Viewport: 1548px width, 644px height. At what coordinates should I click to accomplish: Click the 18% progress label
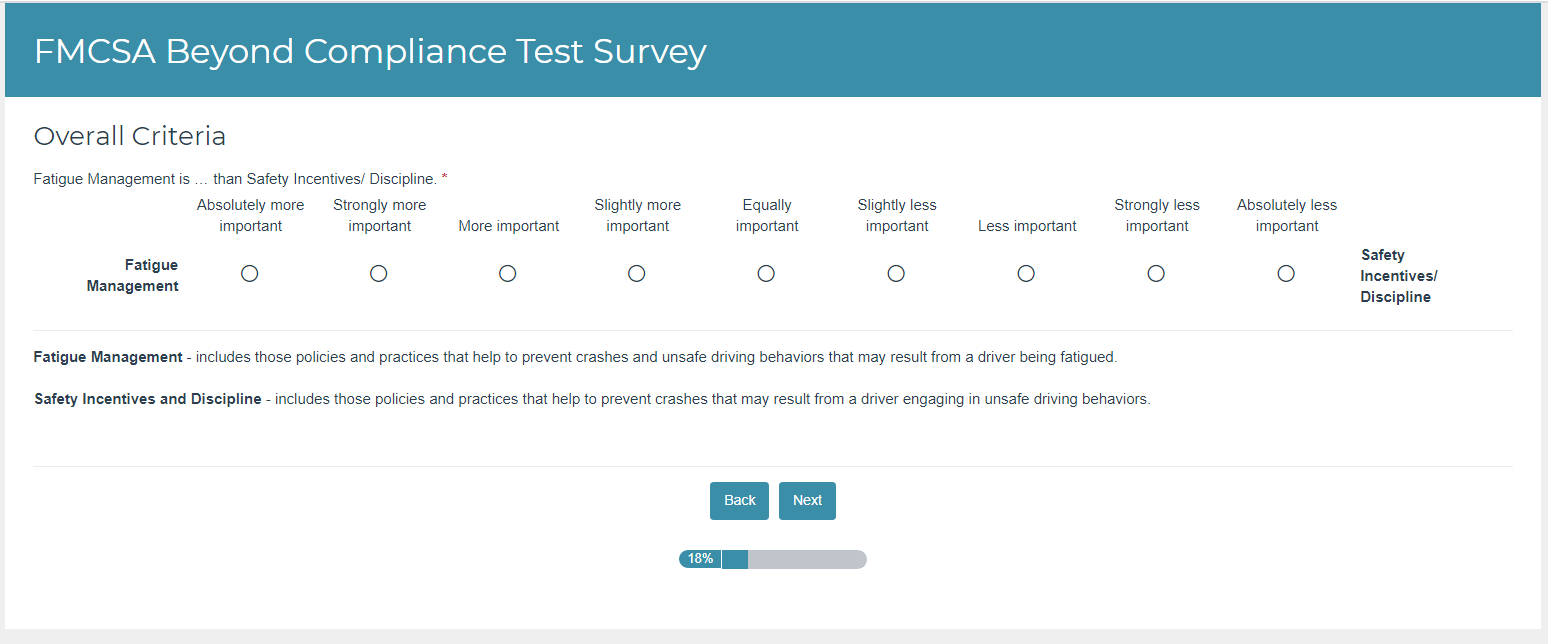tap(700, 559)
